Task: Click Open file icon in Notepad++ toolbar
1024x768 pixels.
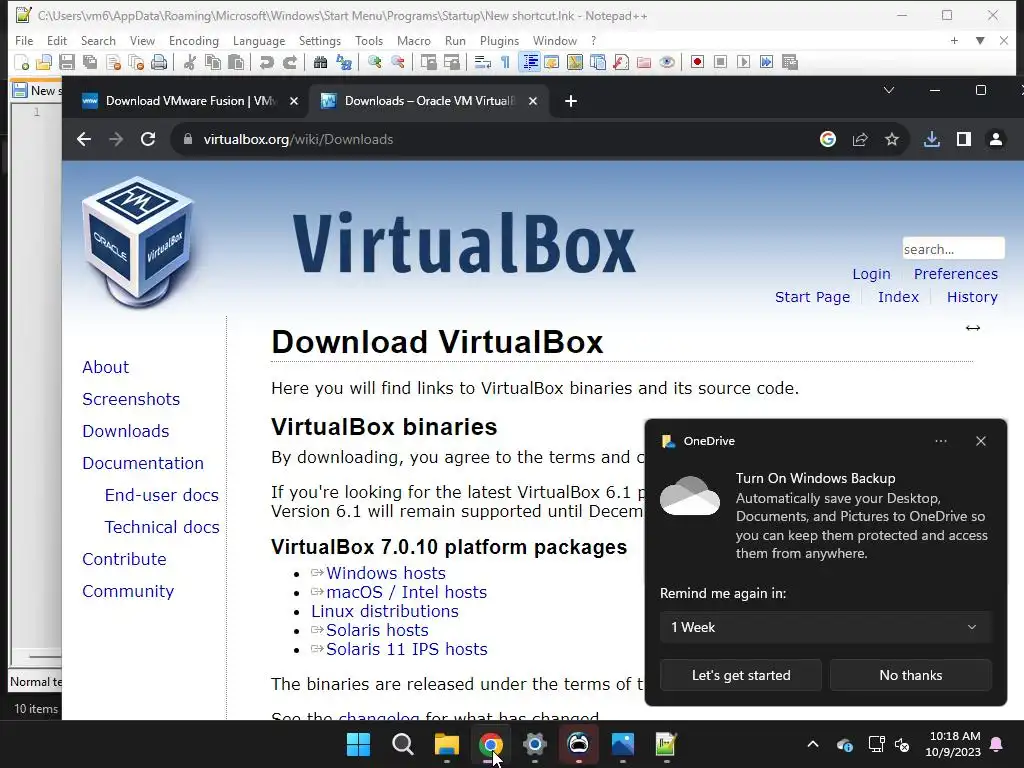Action: click(44, 62)
